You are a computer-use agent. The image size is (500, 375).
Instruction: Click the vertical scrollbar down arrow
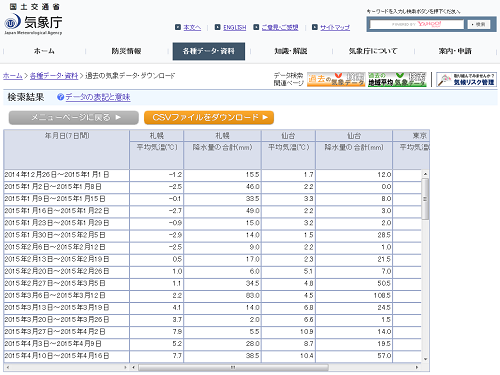425,359
